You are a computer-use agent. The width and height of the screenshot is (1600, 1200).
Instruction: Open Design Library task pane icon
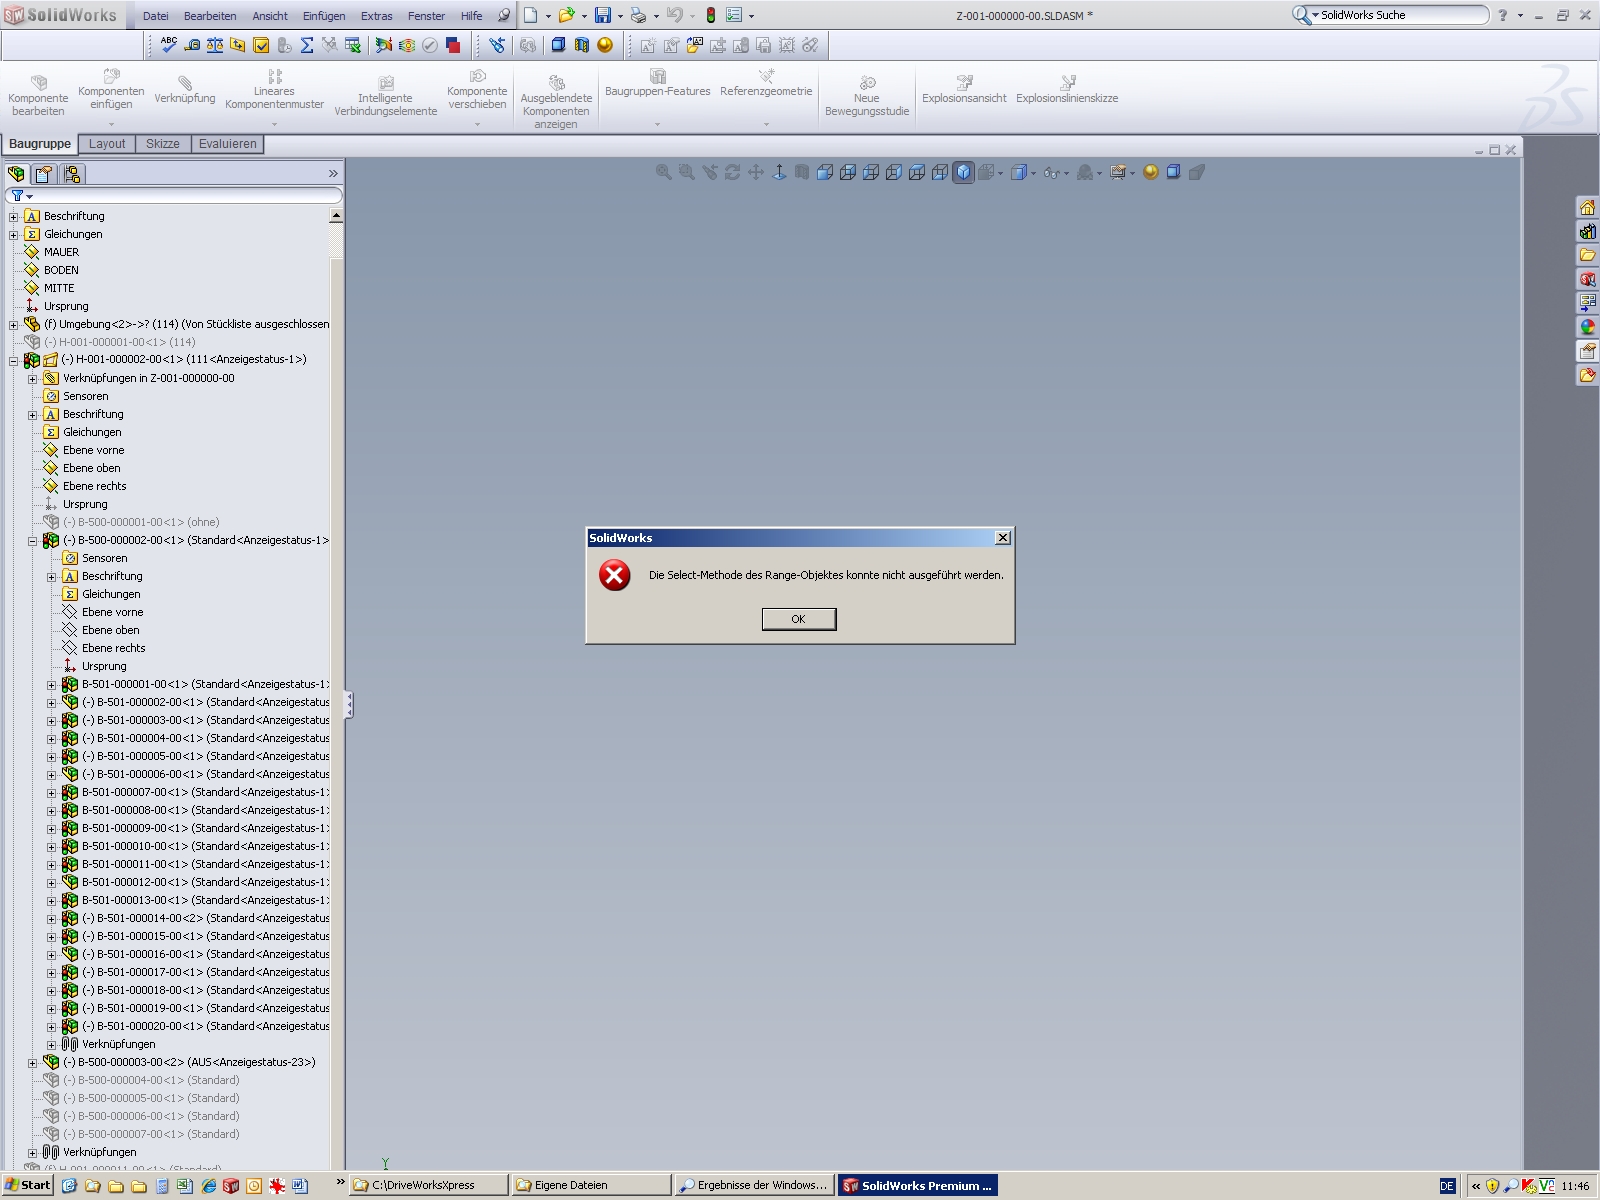(x=1587, y=232)
